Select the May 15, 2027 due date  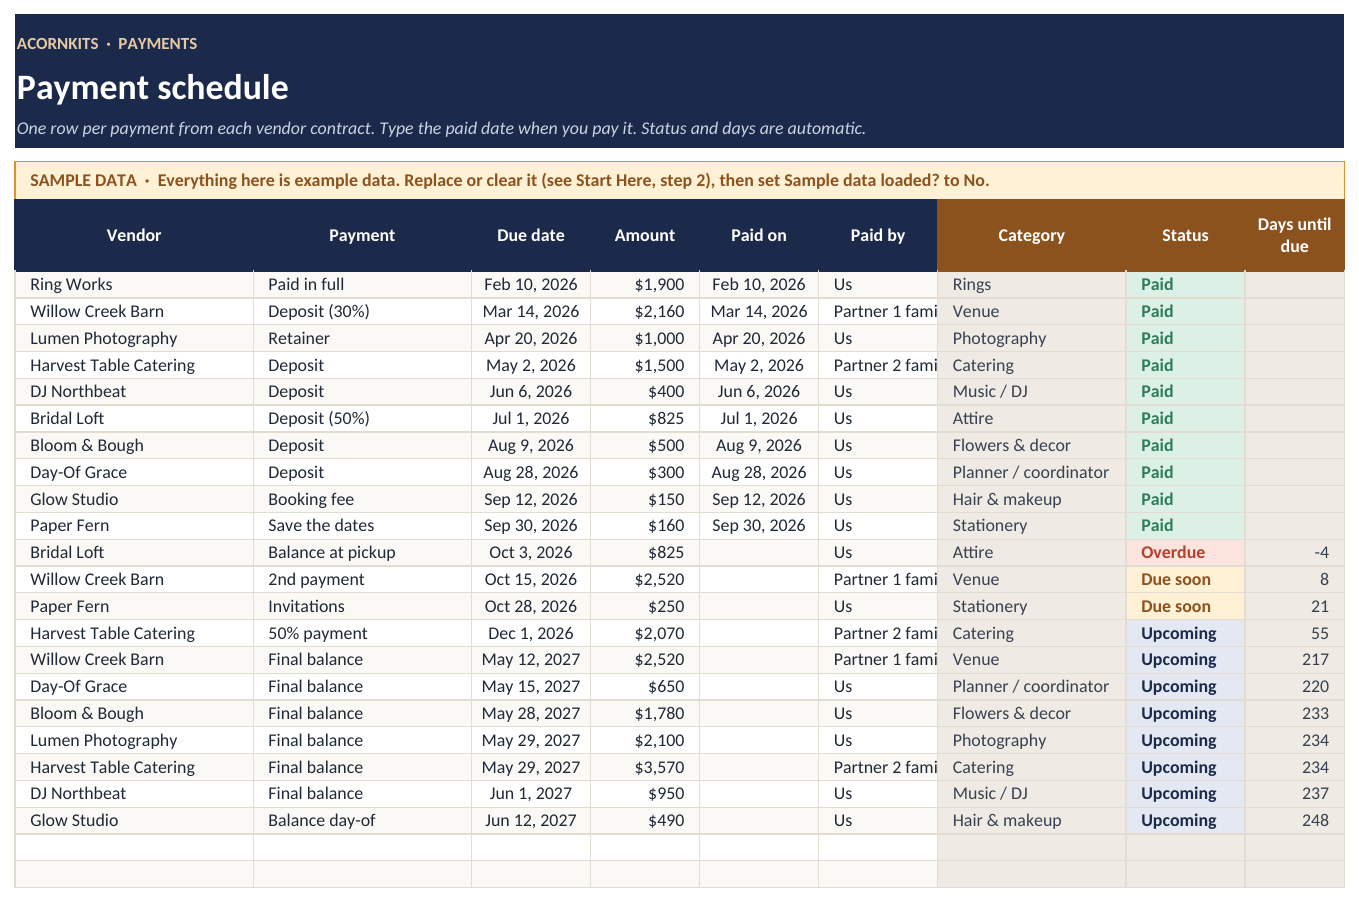(x=531, y=686)
